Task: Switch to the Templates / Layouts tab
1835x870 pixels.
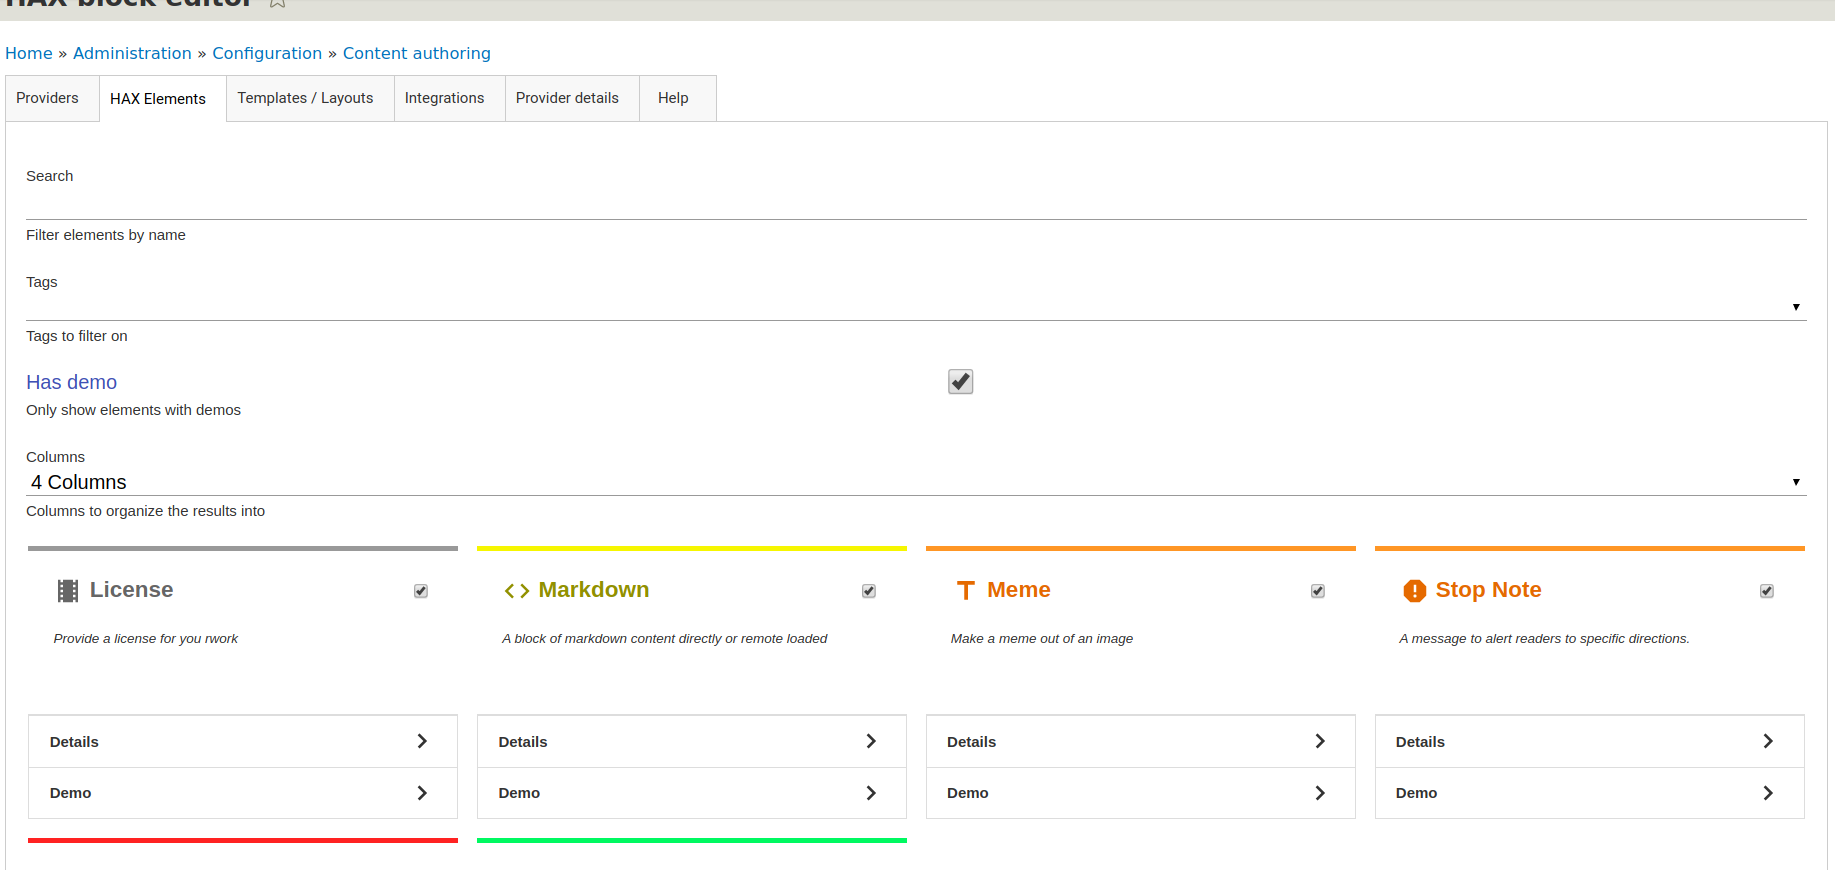Action: pyautogui.click(x=305, y=98)
